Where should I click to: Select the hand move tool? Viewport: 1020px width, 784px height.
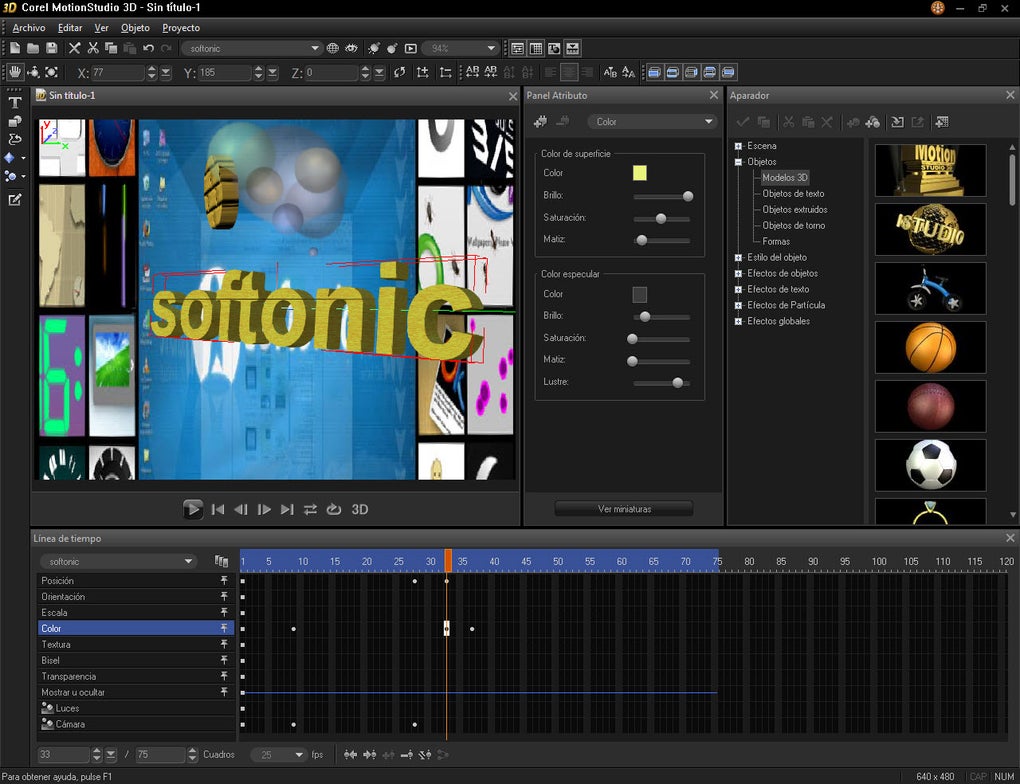pos(14,73)
